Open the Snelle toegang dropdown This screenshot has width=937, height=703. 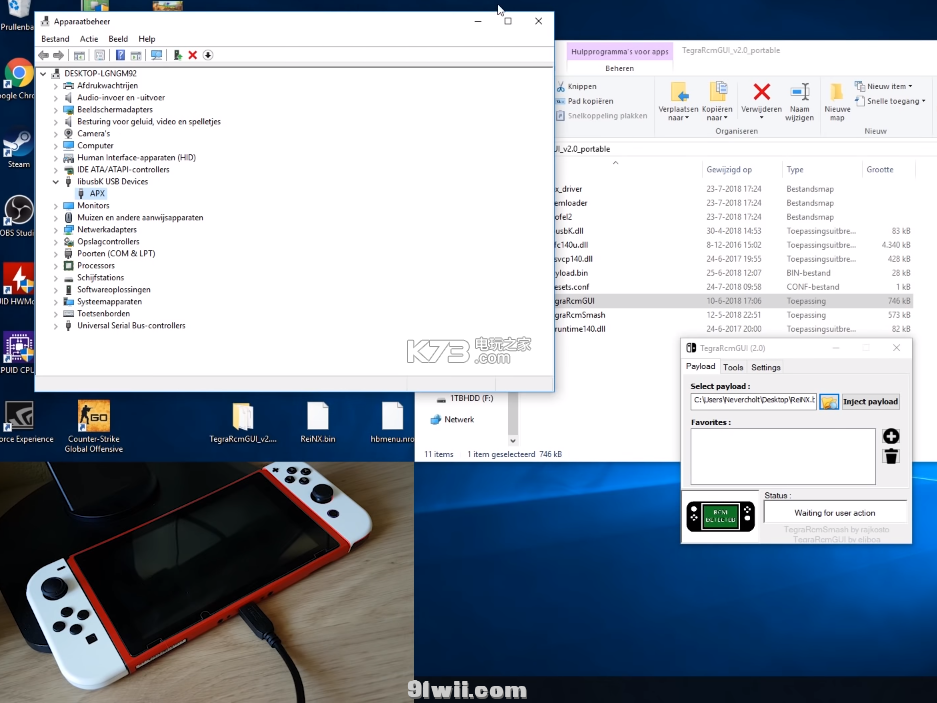click(890, 101)
